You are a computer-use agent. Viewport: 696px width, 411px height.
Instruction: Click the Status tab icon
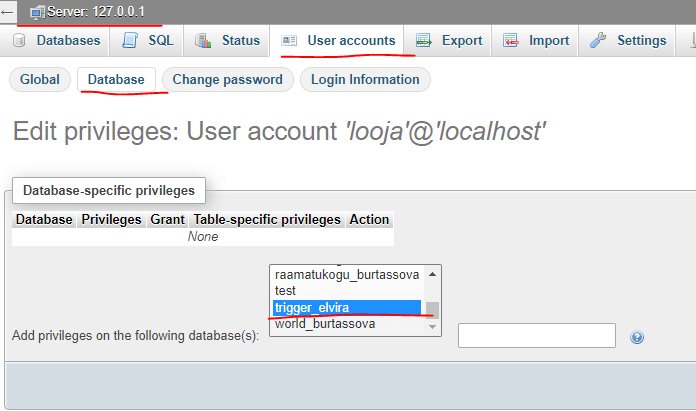click(203, 41)
